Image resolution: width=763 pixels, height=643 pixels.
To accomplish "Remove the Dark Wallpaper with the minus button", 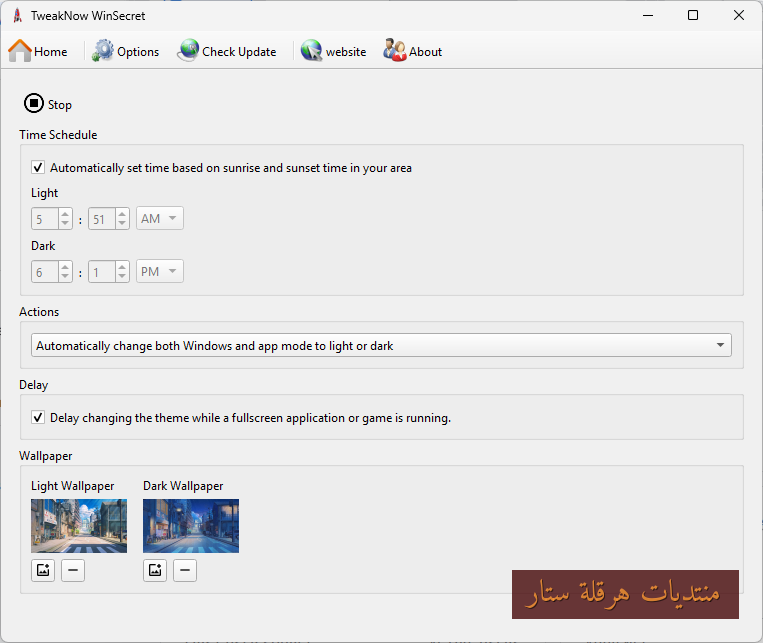I will pyautogui.click(x=185, y=570).
